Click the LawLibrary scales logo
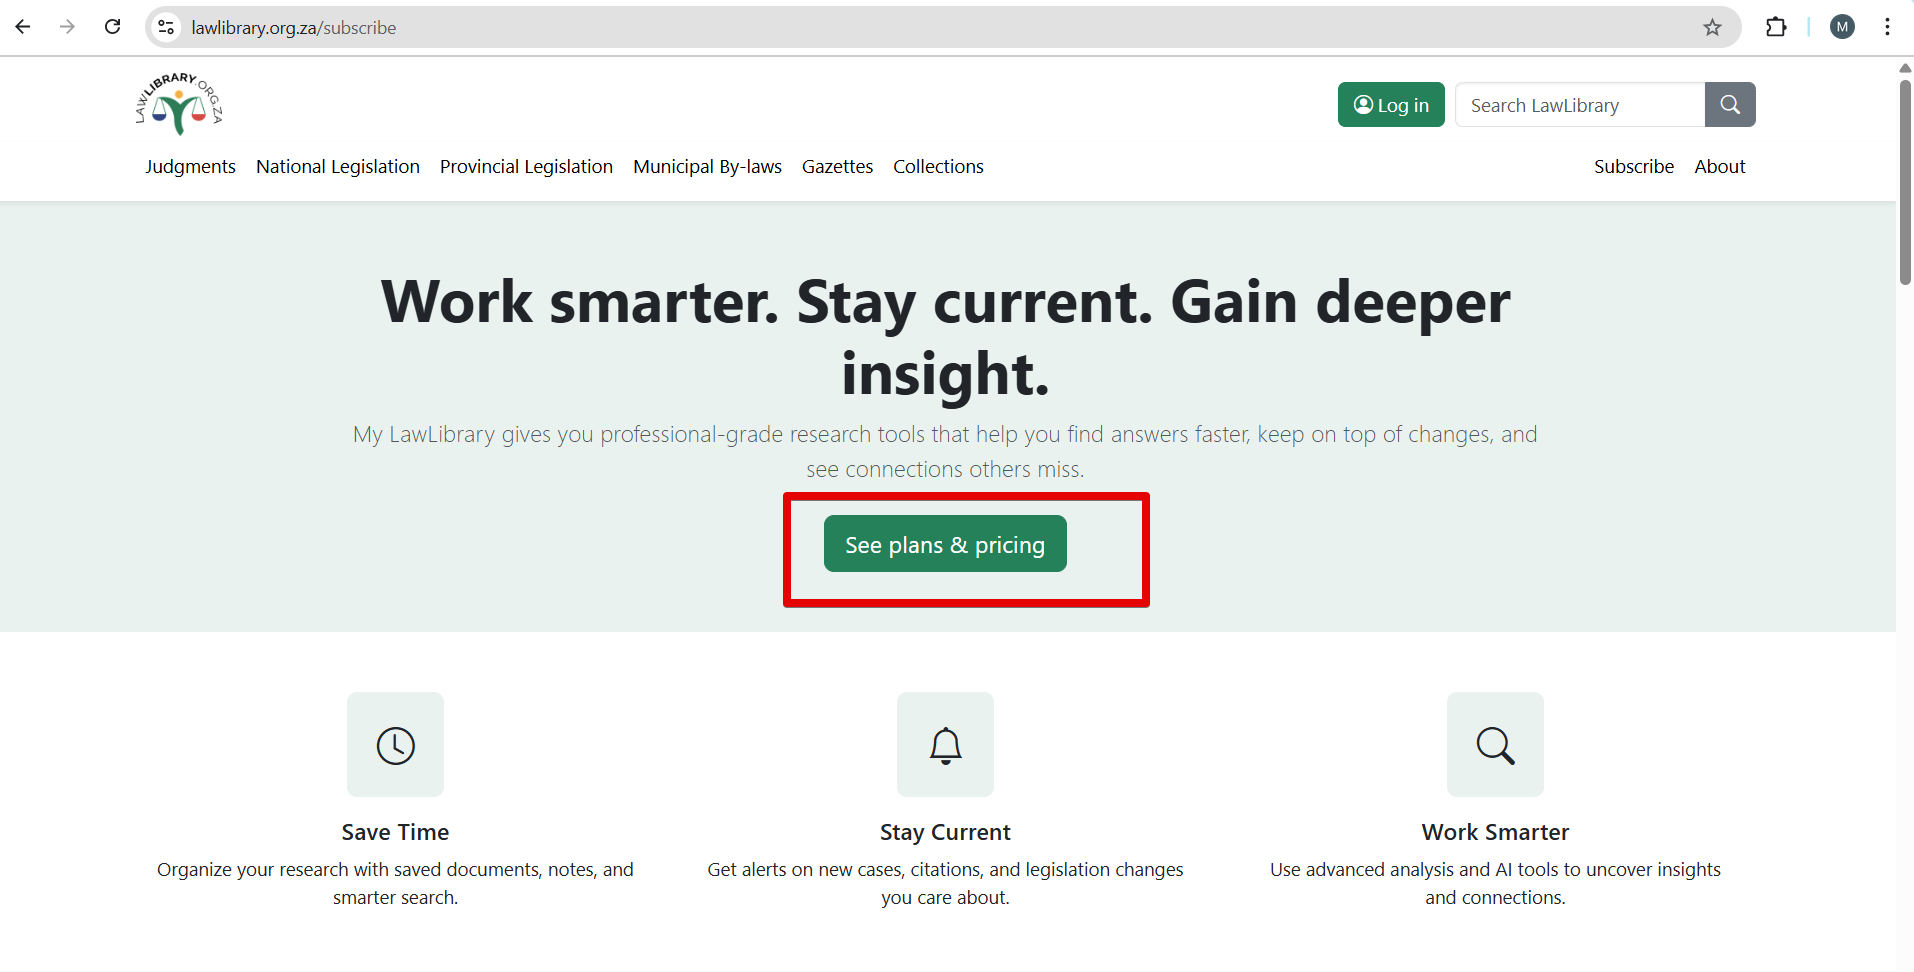1914x972 pixels. click(179, 104)
